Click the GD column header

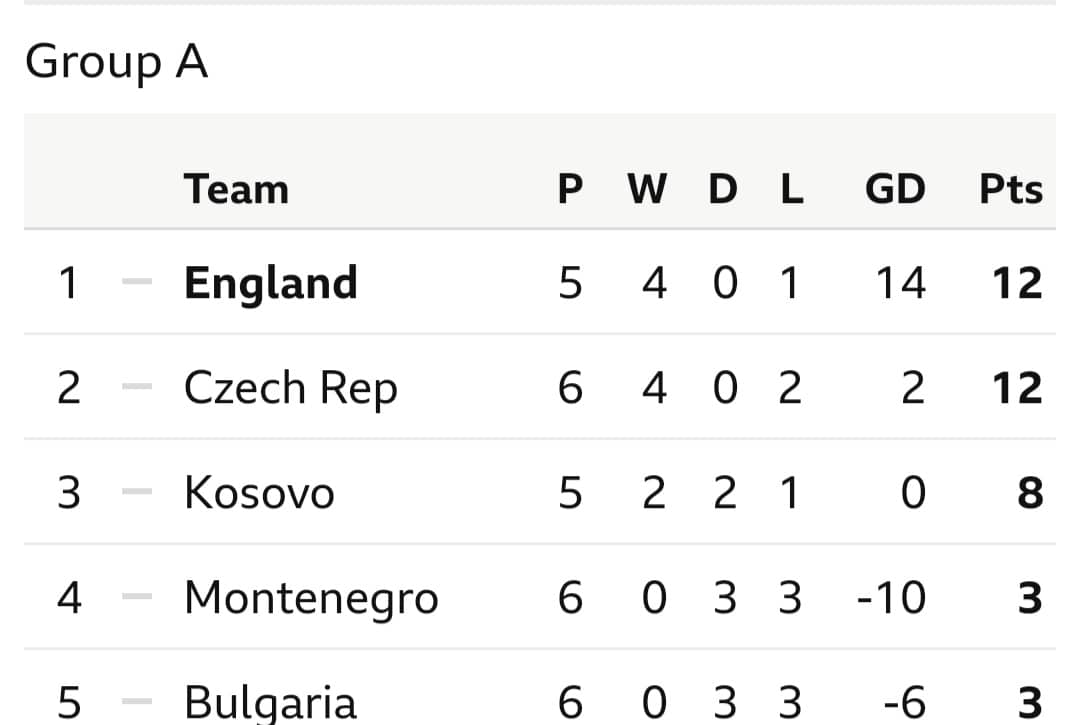point(895,189)
